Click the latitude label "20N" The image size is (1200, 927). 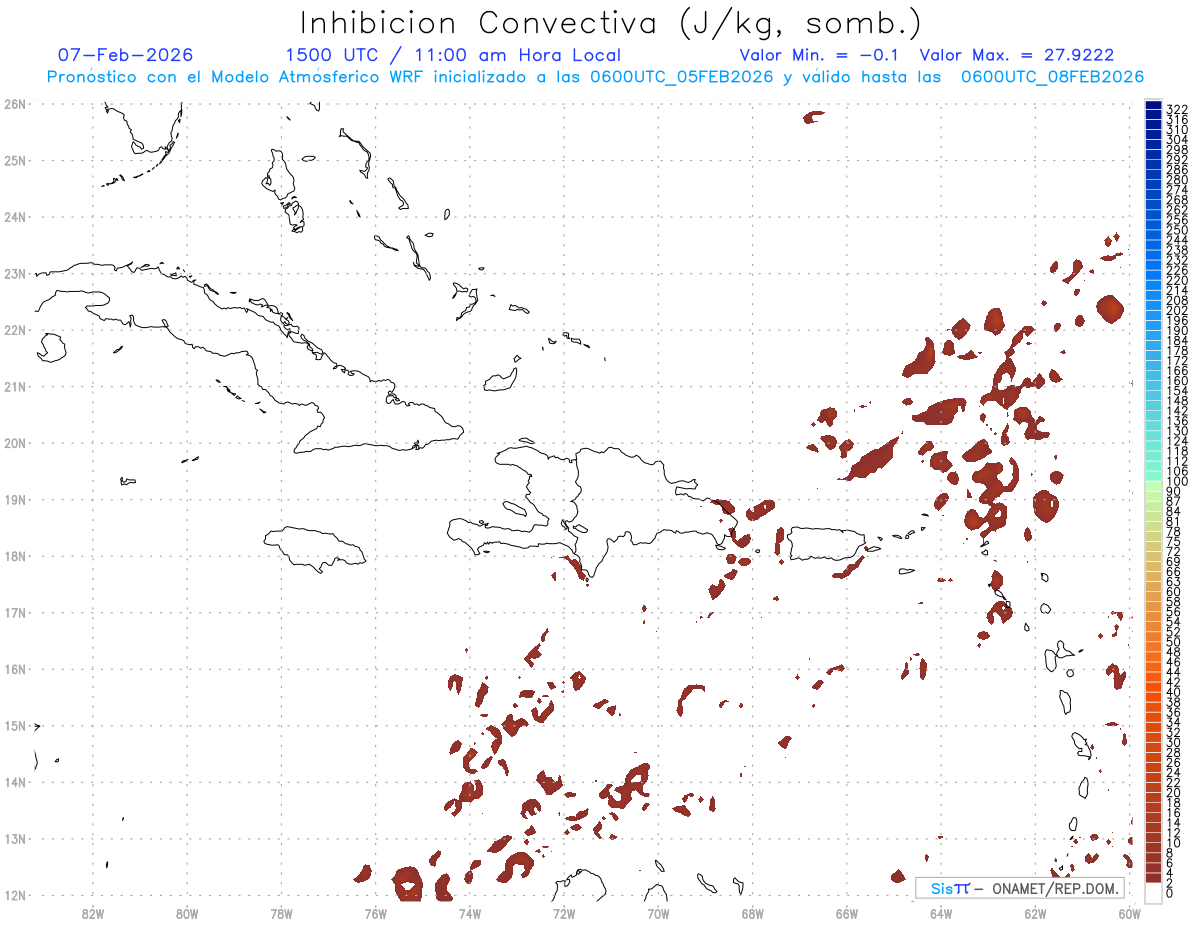pyautogui.click(x=14, y=443)
